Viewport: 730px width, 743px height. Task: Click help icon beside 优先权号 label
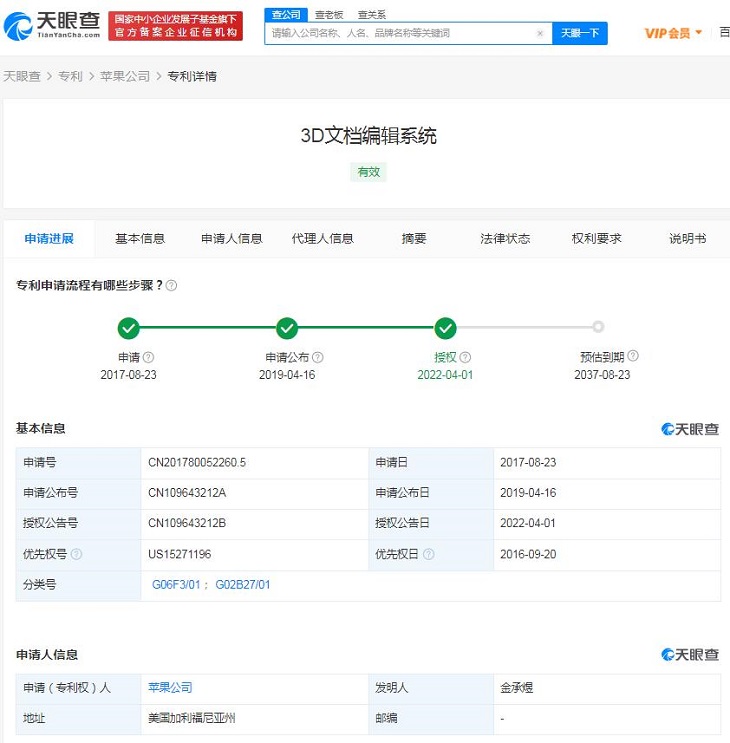point(77,554)
